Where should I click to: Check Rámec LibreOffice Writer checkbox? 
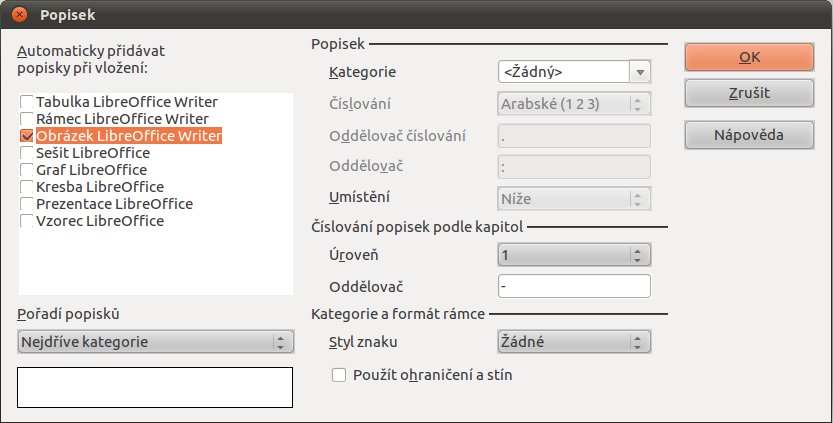27,119
